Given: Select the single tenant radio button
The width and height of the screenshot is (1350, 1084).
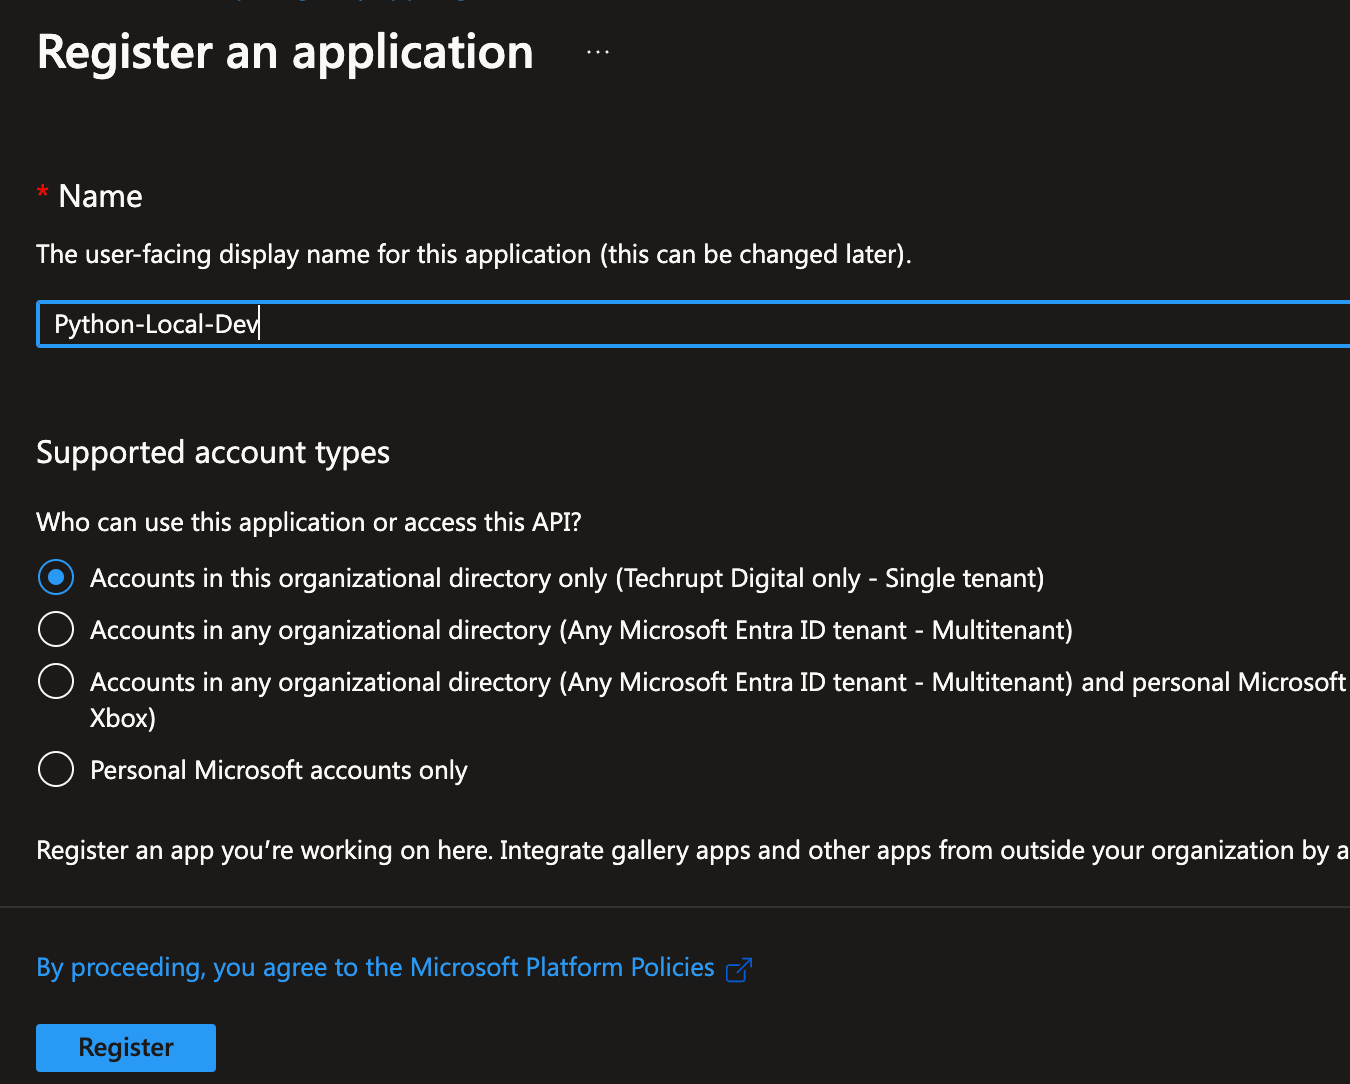Looking at the screenshot, I should click(56, 577).
